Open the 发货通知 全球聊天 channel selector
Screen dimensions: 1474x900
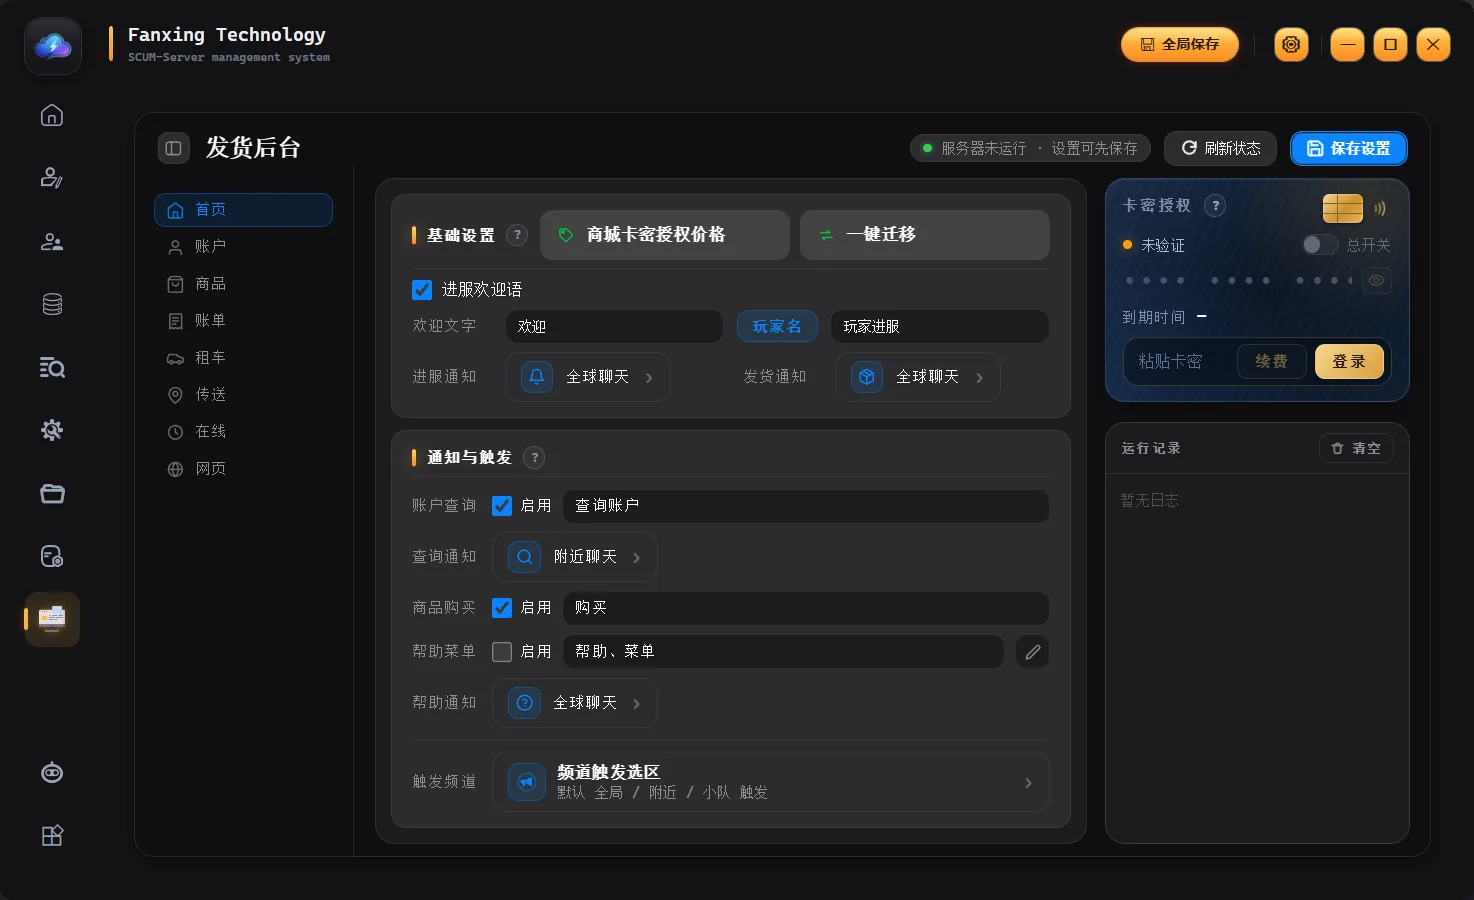pos(918,377)
